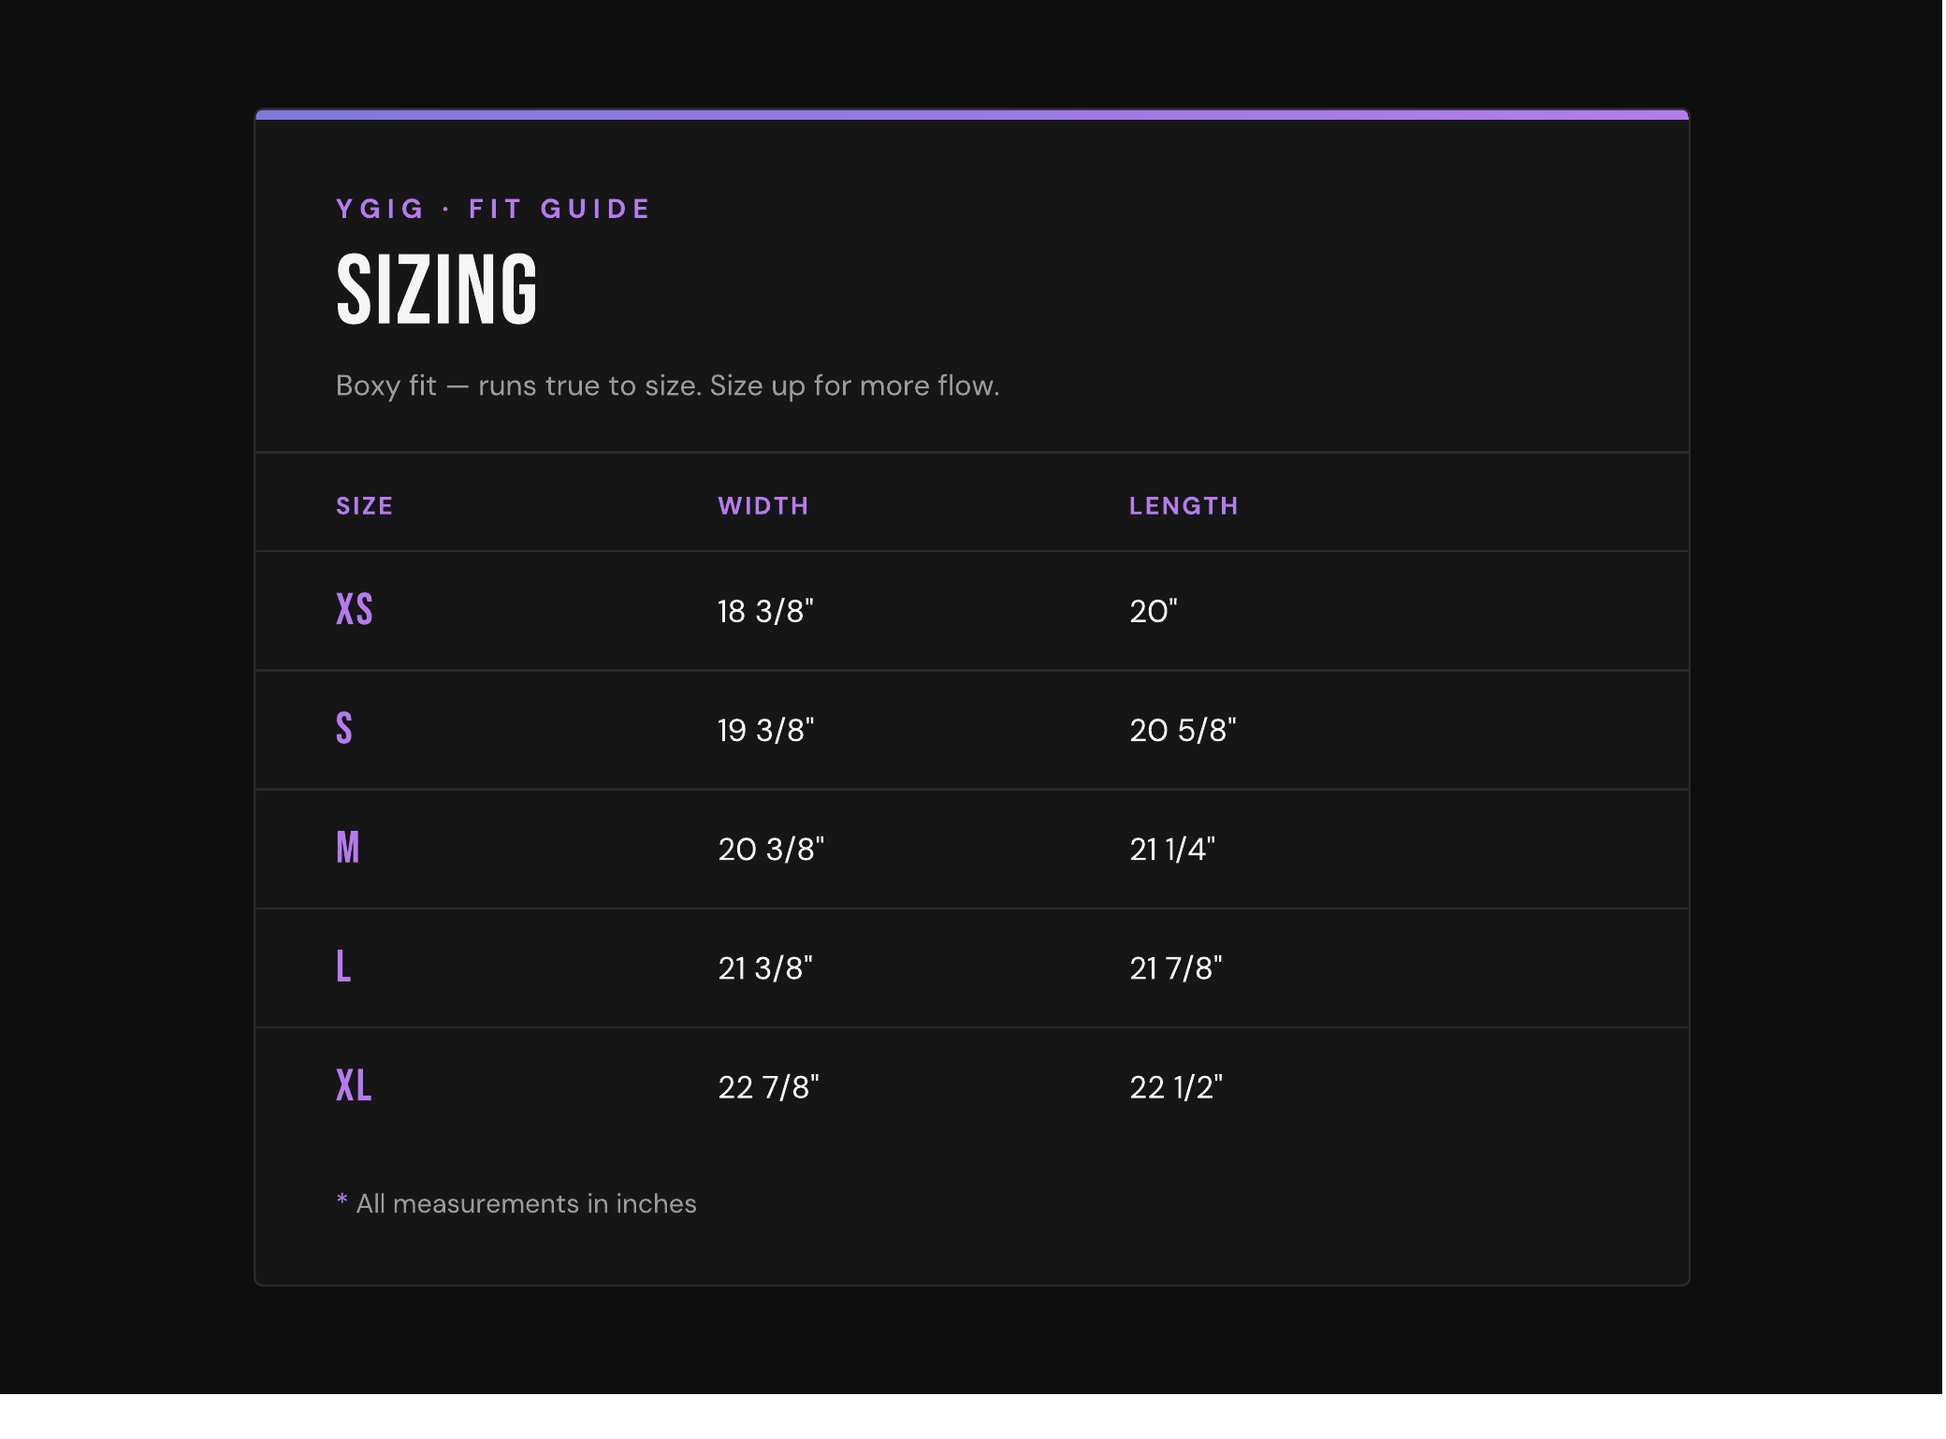This screenshot has height=1439, width=1946.
Task: Click the 20 5/8" length value
Action: coord(1183,730)
